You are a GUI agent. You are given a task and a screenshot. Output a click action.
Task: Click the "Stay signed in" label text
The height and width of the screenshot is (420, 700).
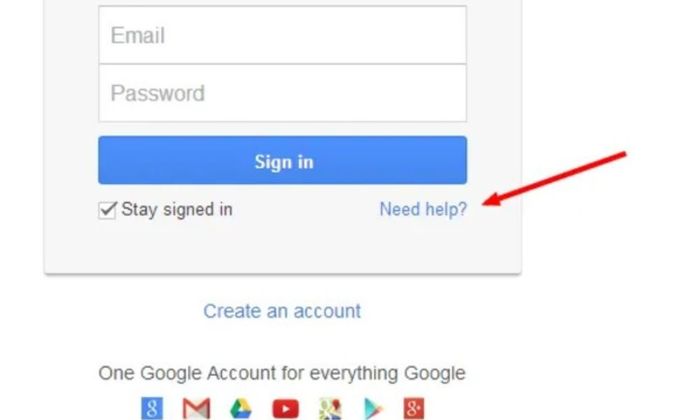coord(177,209)
